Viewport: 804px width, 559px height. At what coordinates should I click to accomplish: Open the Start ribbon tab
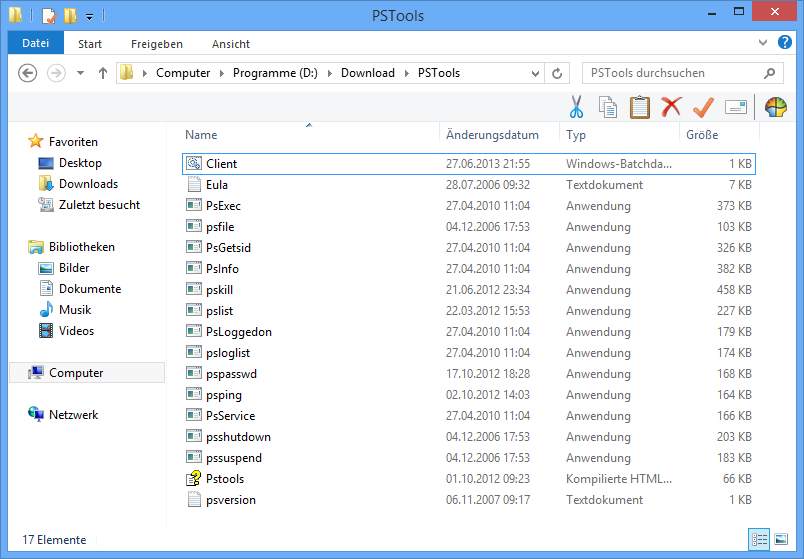point(90,44)
